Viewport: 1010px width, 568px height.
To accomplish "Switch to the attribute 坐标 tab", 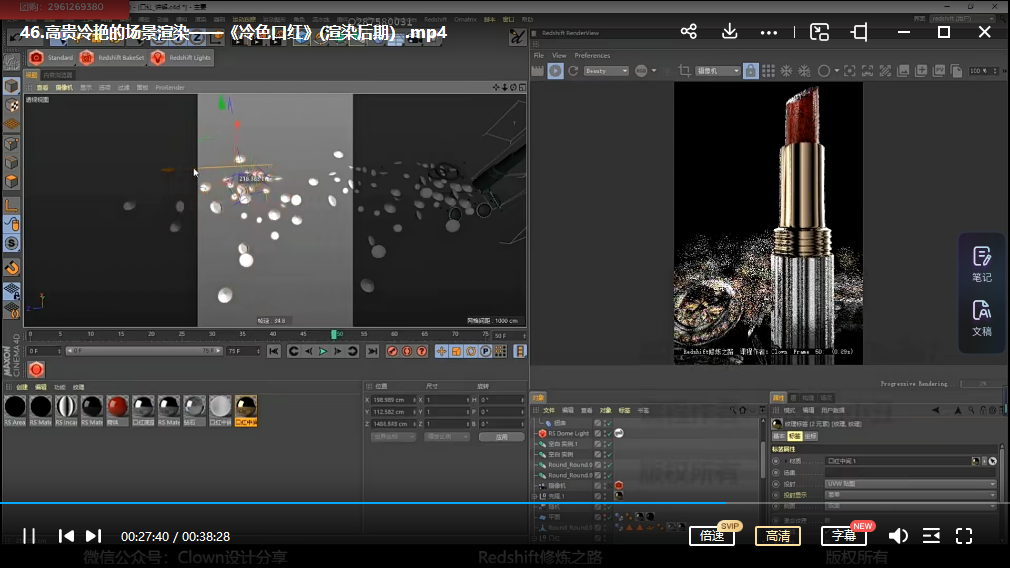I will 810,436.
